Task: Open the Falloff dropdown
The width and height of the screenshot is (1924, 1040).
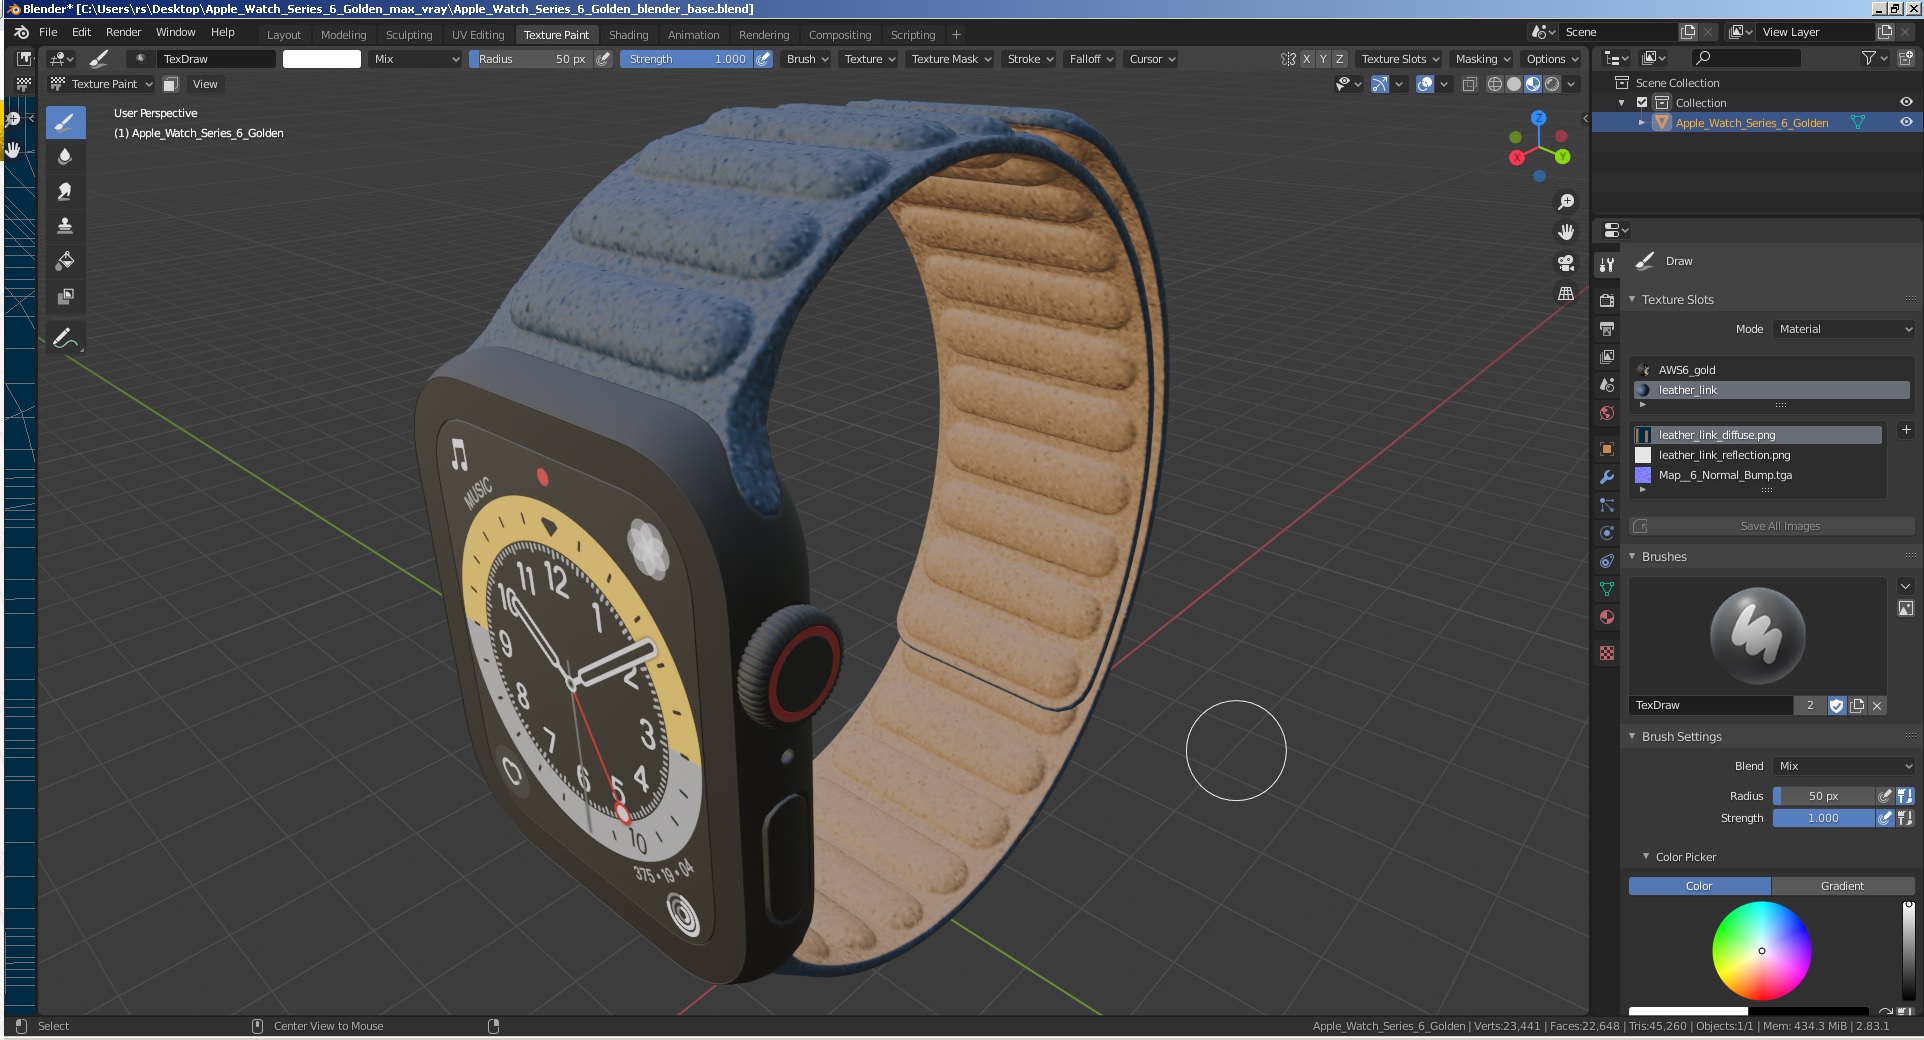Action: point(1091,59)
